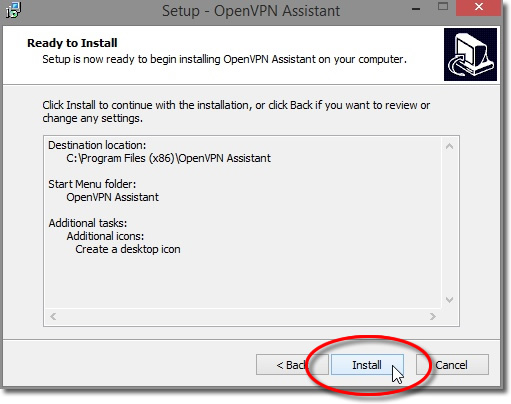Click the setup icon in title bar

pyautogui.click(x=14, y=10)
